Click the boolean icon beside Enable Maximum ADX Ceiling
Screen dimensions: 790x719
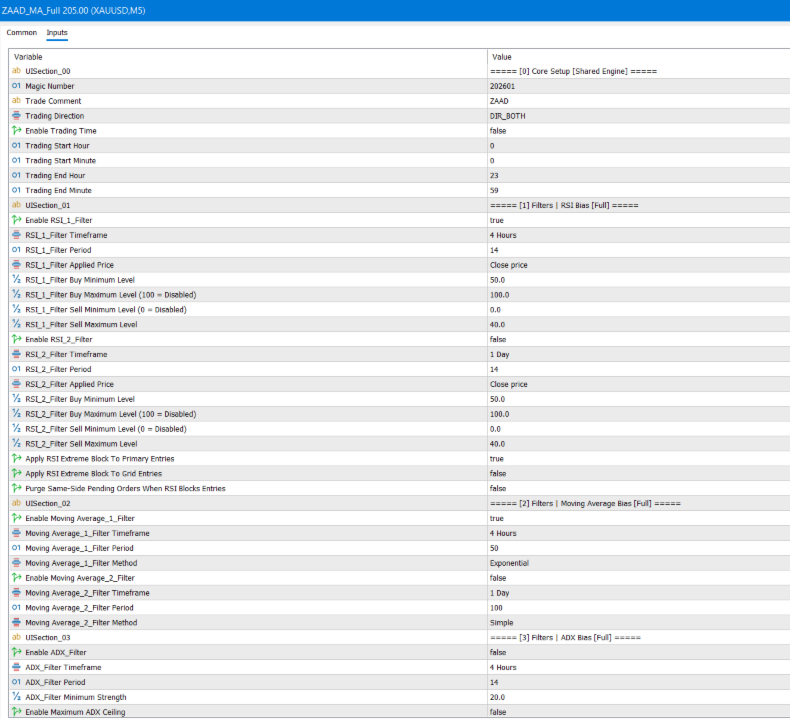pos(17,712)
